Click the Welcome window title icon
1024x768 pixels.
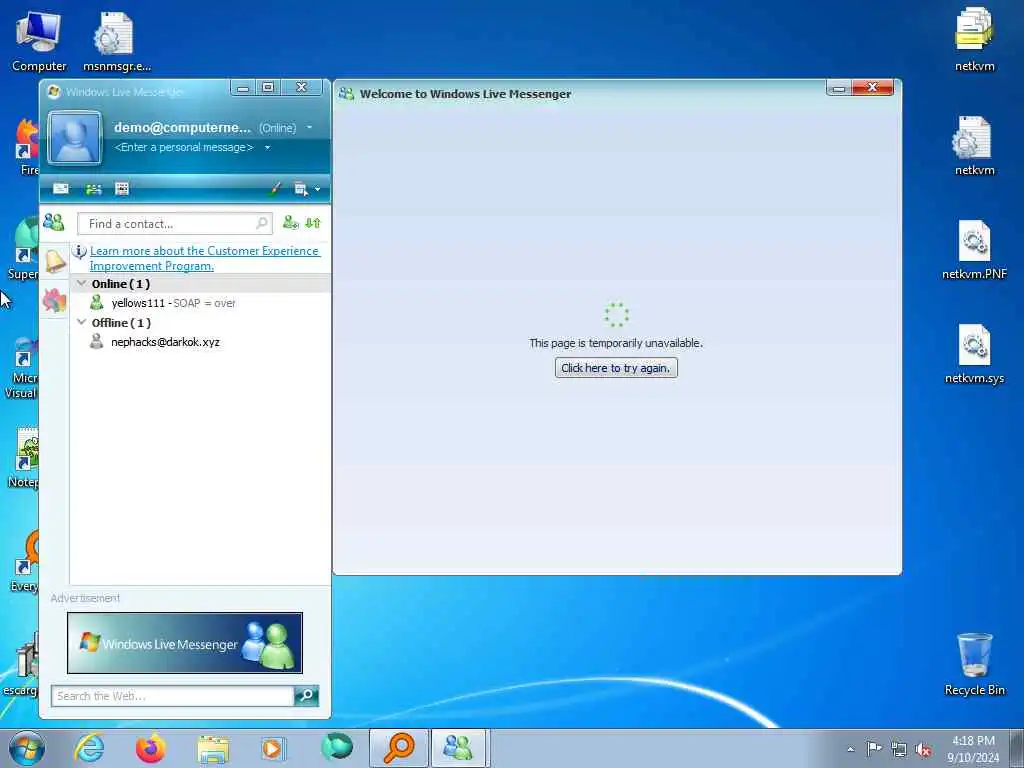346,94
